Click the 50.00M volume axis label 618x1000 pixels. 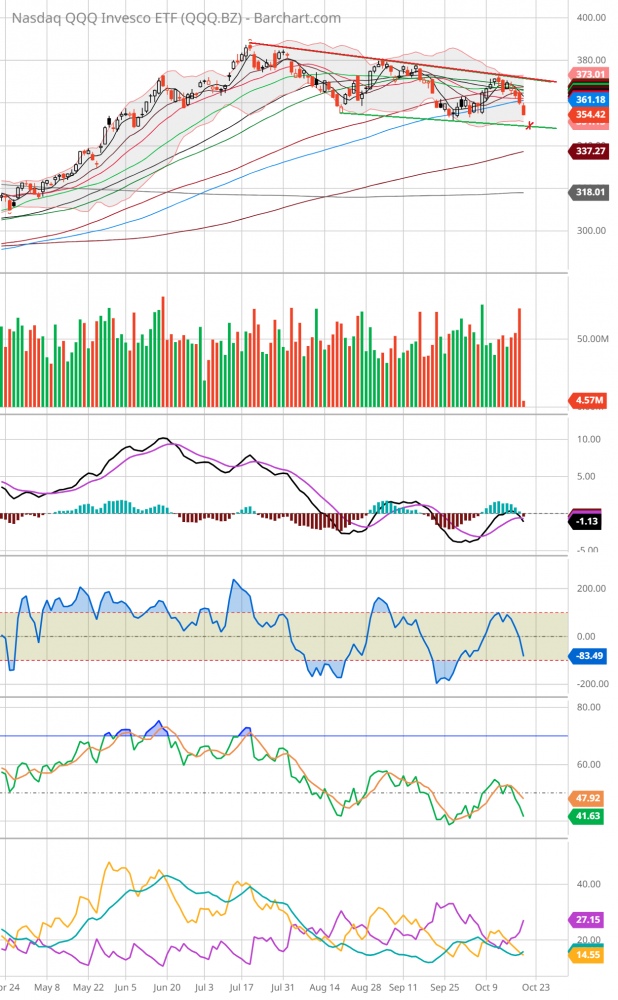[x=592, y=339]
